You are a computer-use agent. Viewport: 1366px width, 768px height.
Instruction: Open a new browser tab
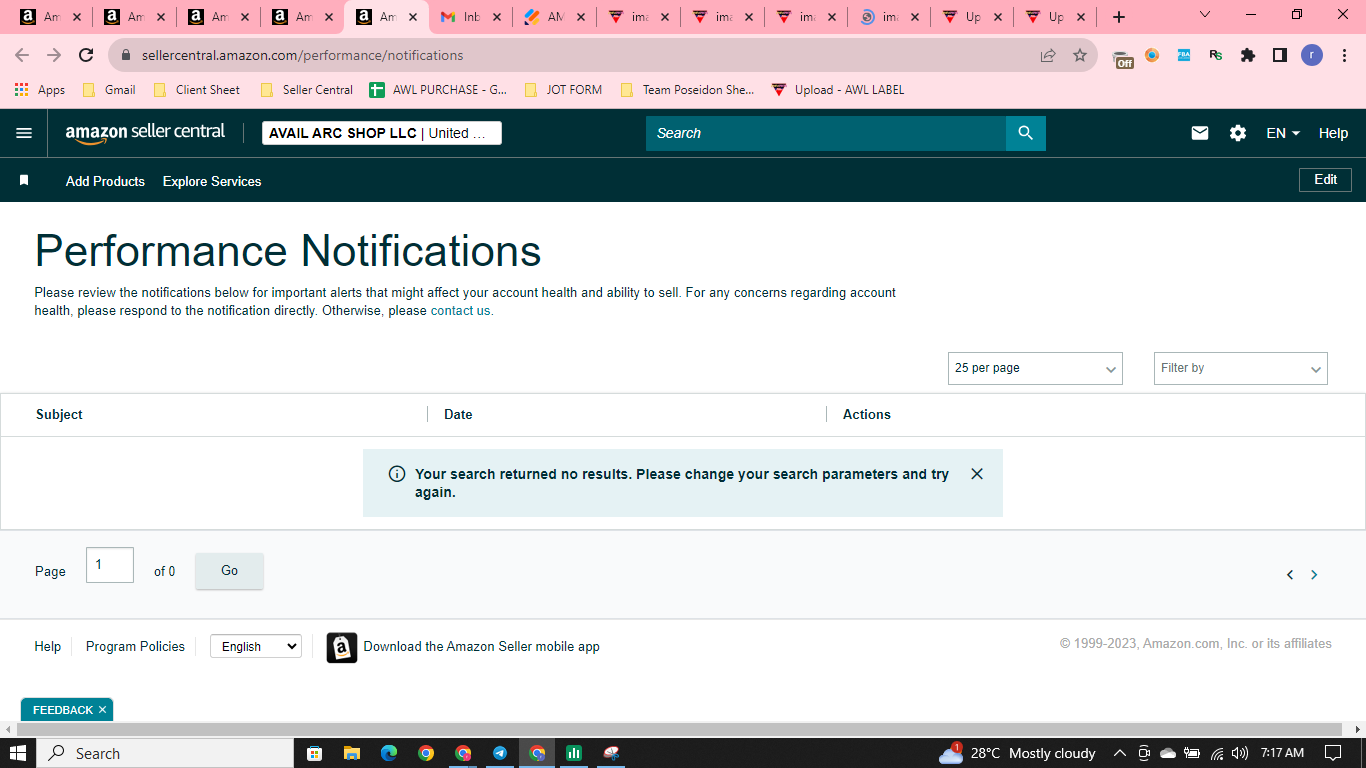tap(1119, 17)
